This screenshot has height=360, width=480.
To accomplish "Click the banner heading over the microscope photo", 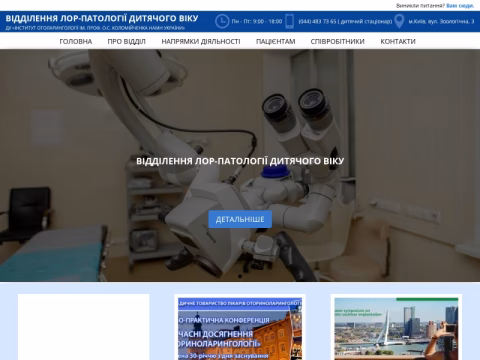I will 240,161.
